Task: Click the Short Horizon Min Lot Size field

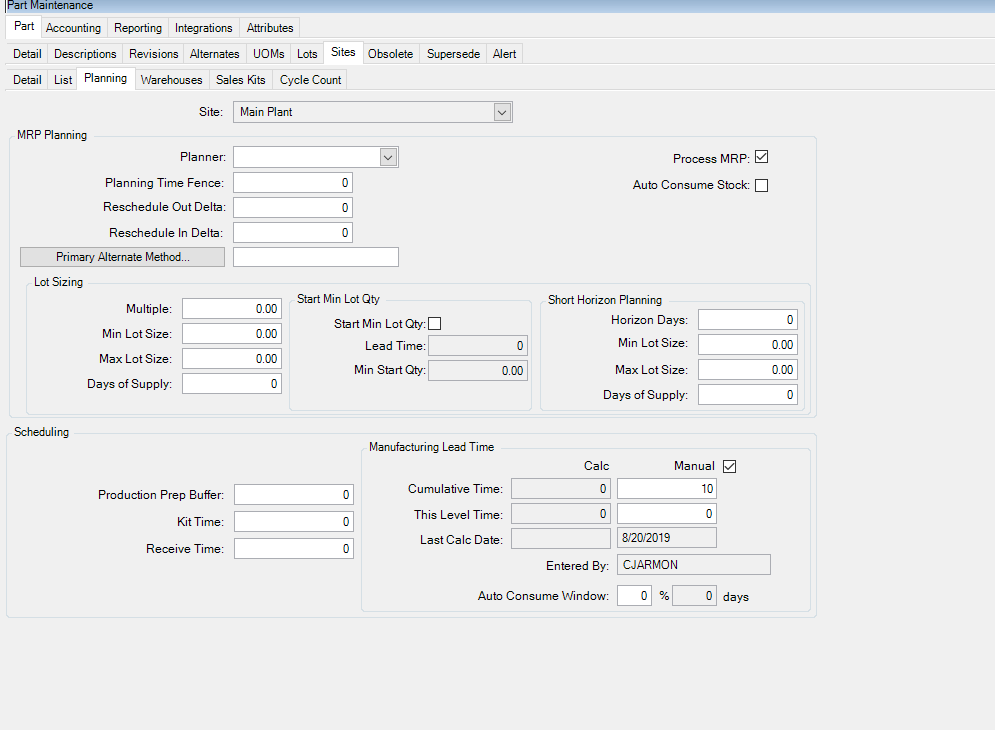Action: tap(748, 345)
